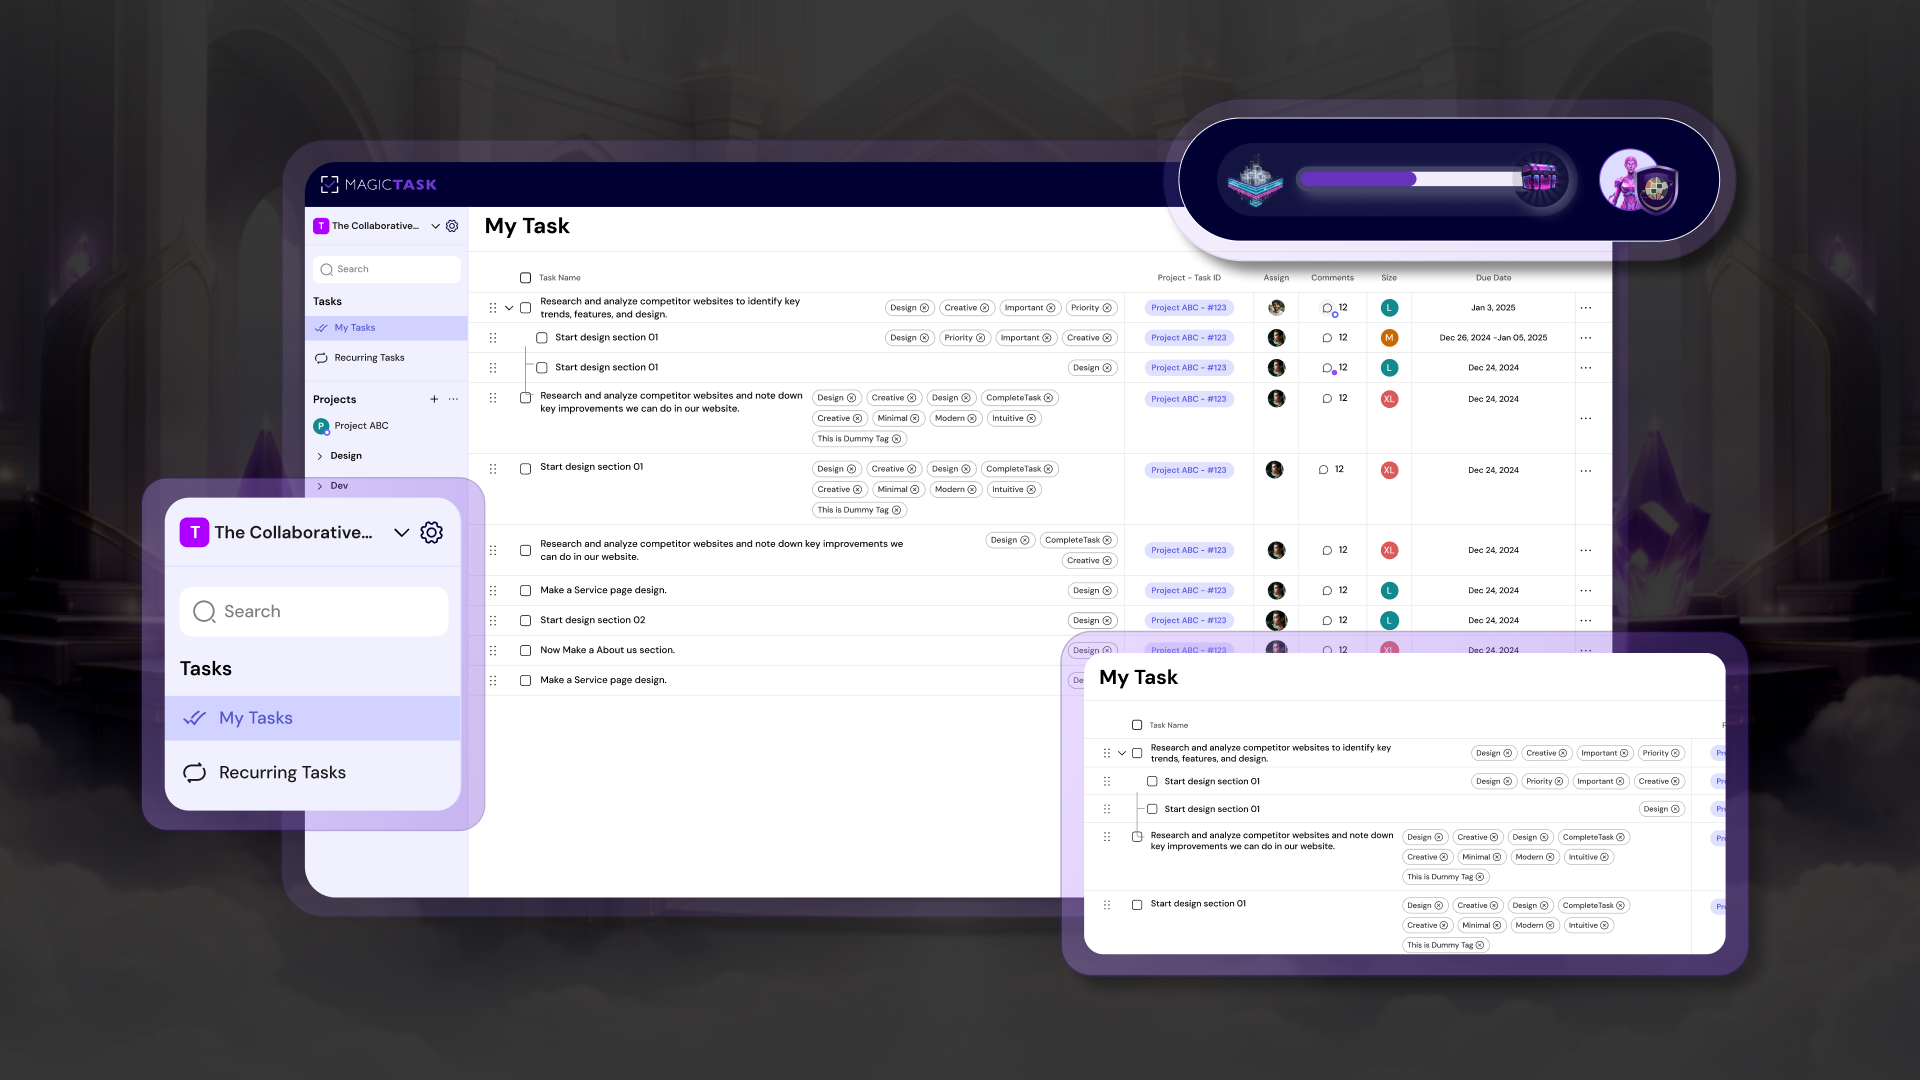
Task: Click the Comments column header
Action: point(1332,278)
